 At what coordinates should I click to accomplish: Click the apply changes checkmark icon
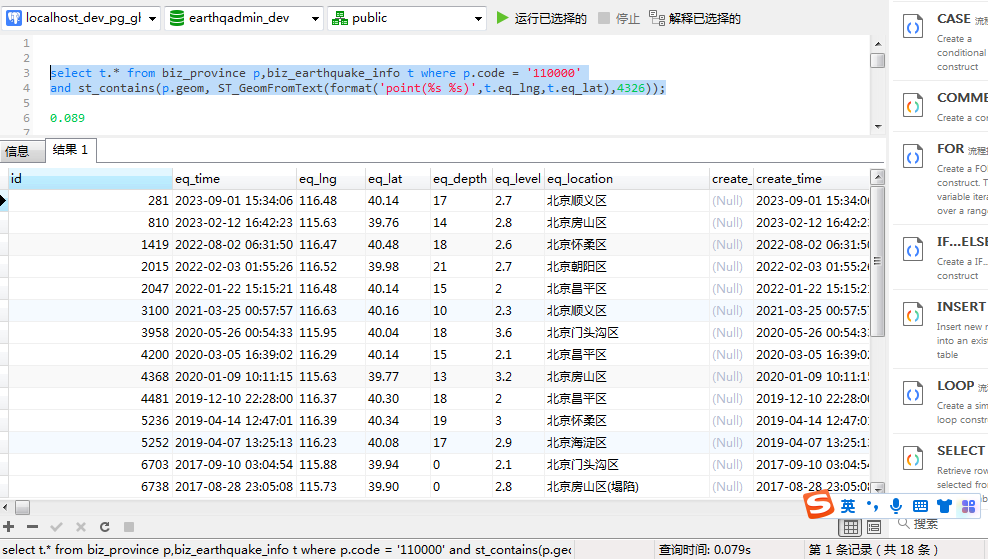[57, 527]
